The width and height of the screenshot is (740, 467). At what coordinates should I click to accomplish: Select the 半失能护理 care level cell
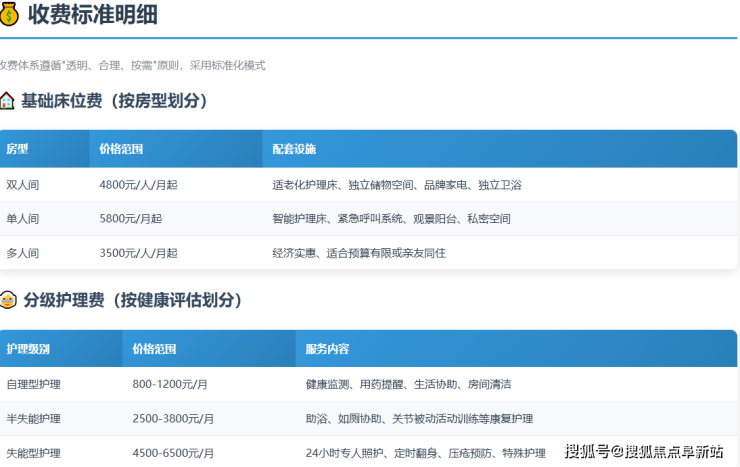33,418
